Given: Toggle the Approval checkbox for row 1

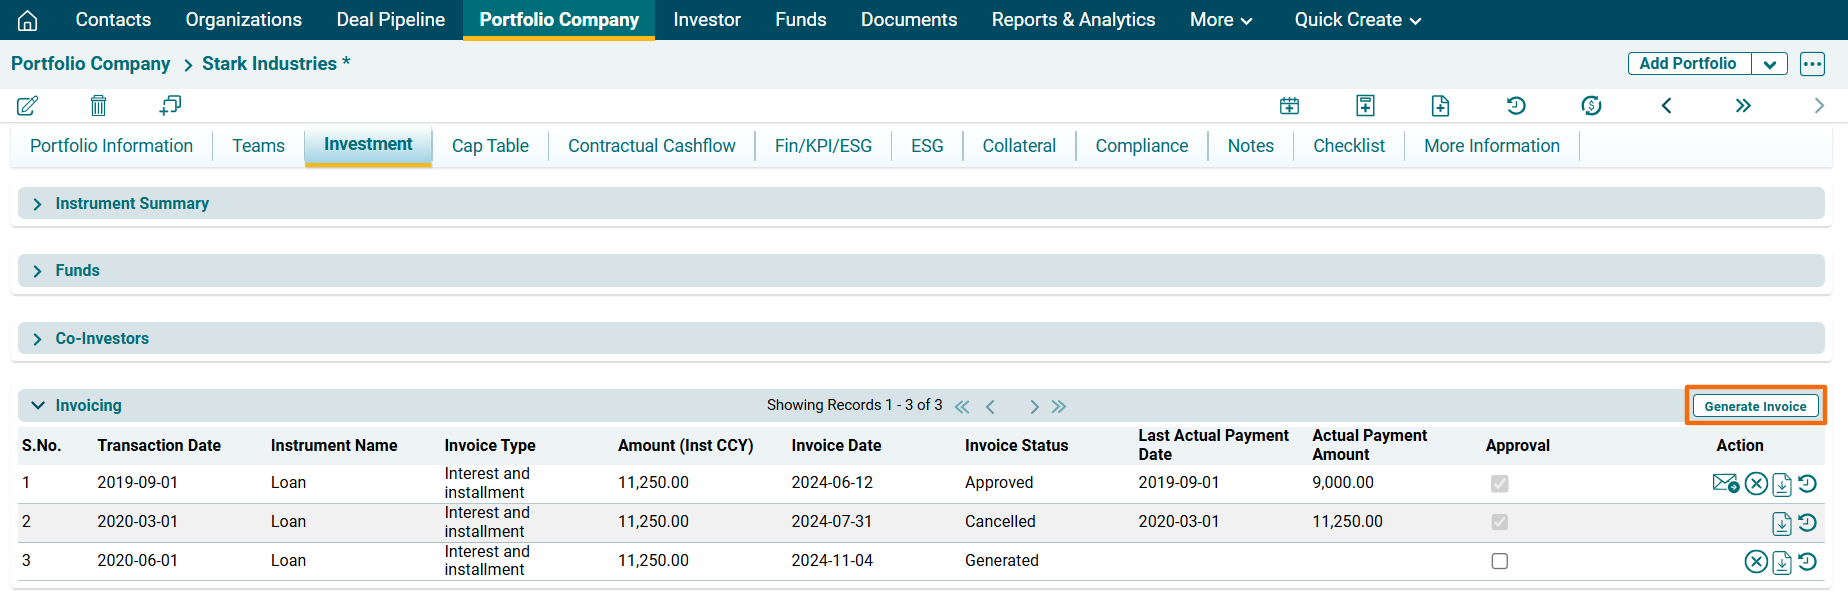Looking at the screenshot, I should pyautogui.click(x=1499, y=484).
